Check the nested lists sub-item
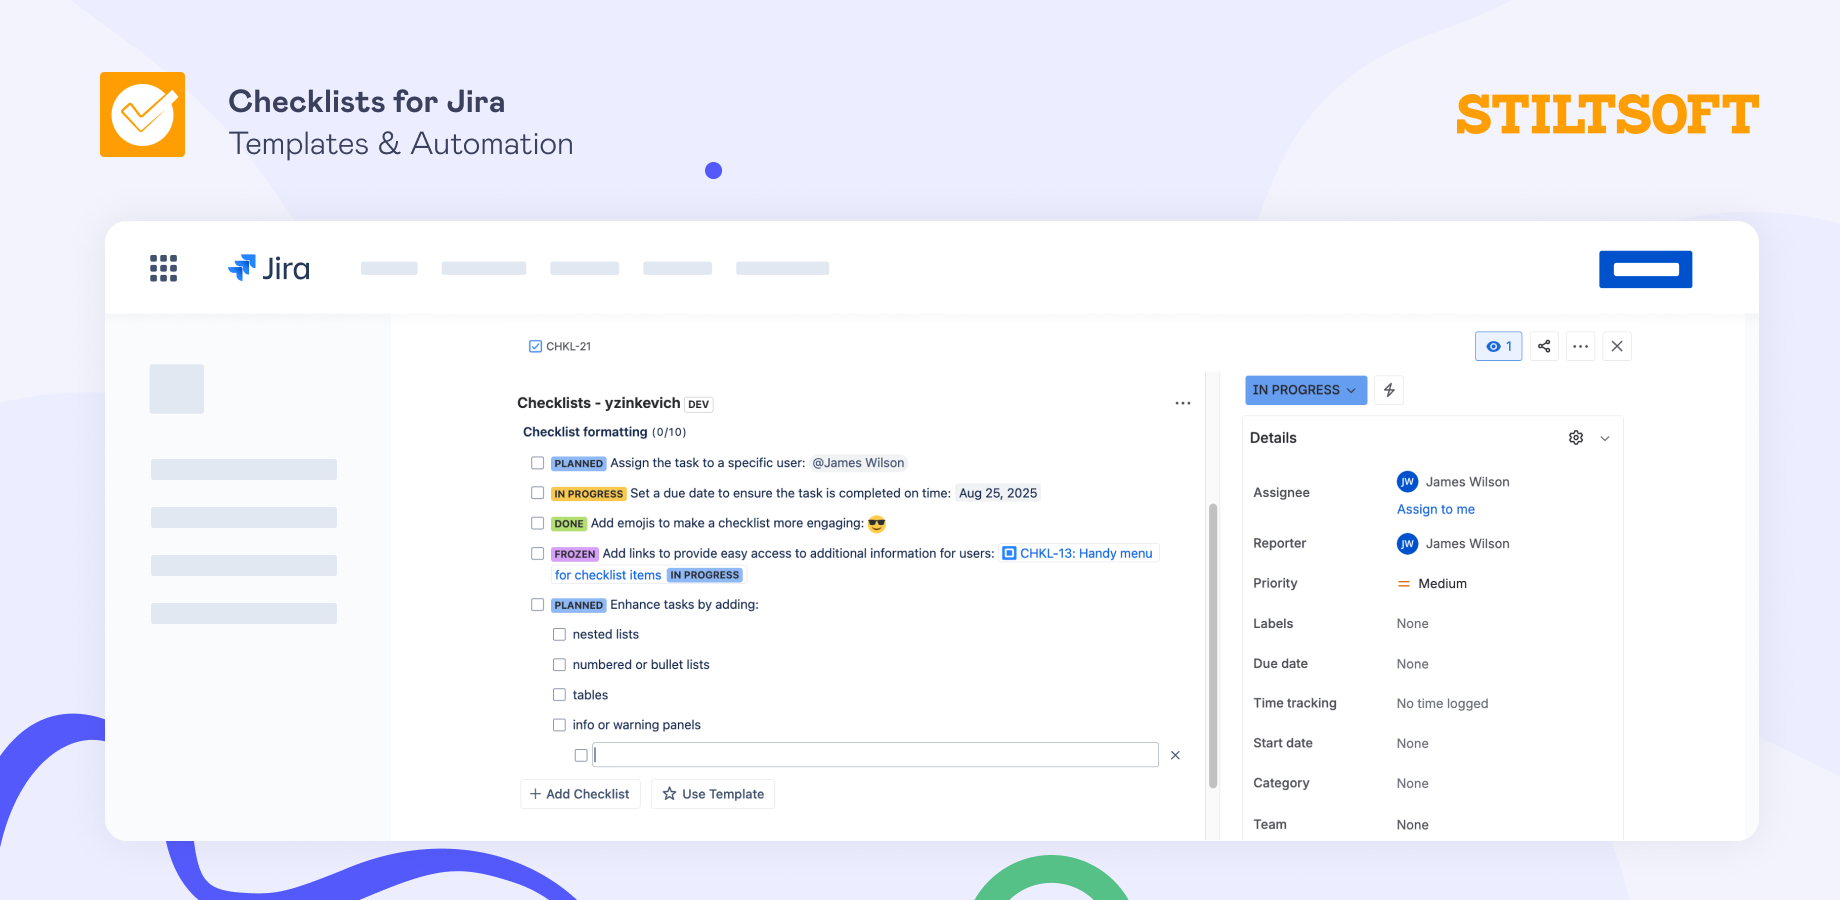Screen dimensions: 1840x900 (x=559, y=634)
